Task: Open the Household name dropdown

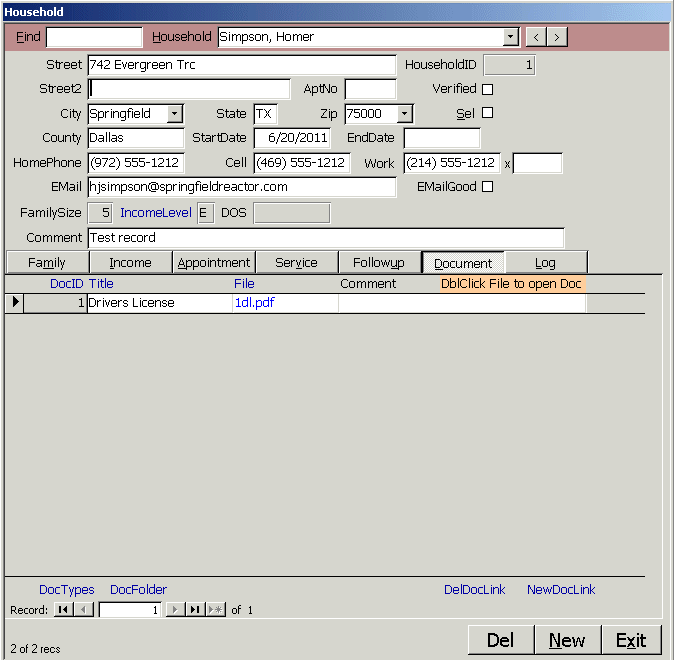Action: (x=511, y=37)
